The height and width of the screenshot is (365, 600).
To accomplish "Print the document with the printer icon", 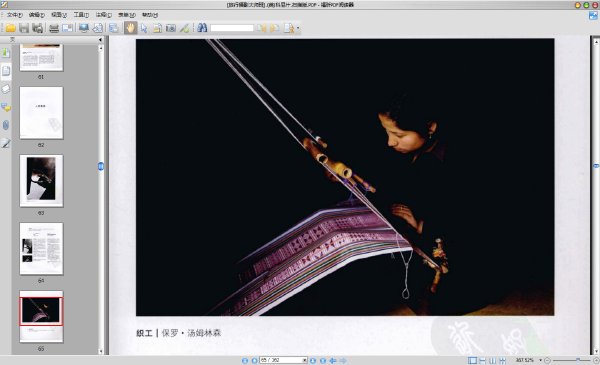I will coord(54,28).
